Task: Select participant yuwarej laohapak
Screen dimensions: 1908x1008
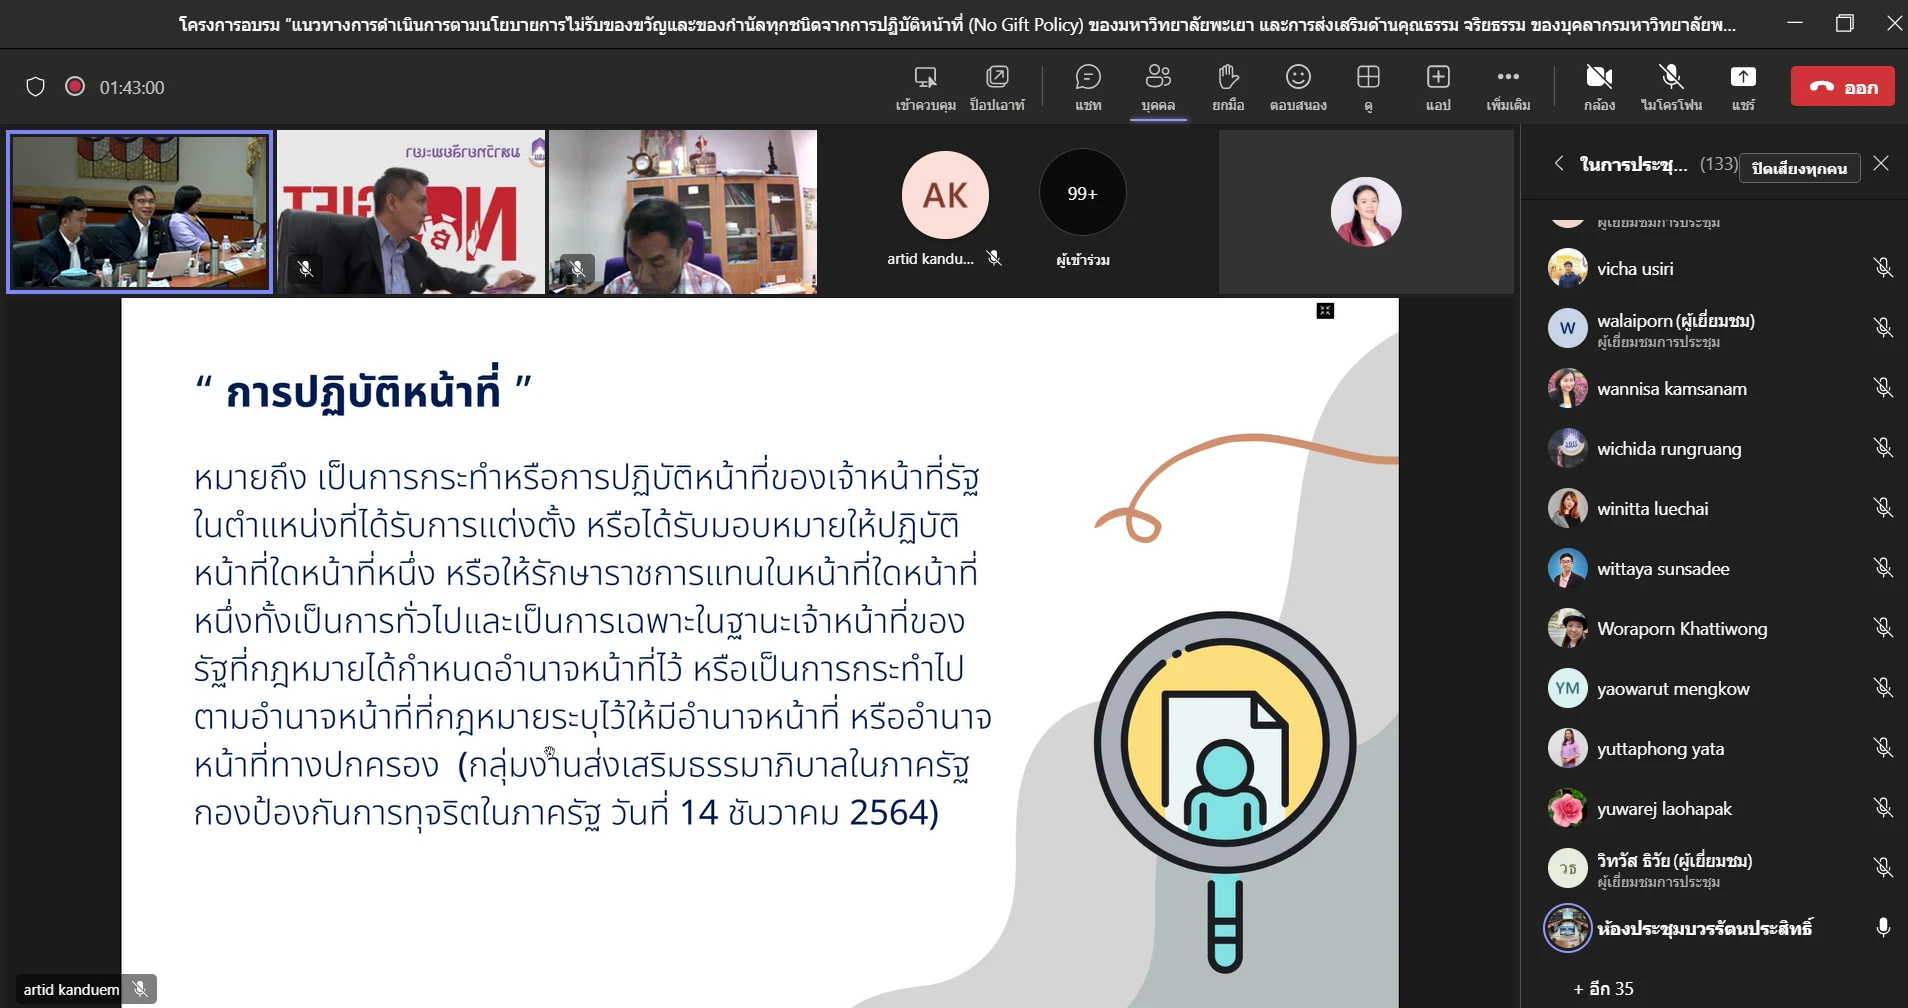Action: (1714, 808)
